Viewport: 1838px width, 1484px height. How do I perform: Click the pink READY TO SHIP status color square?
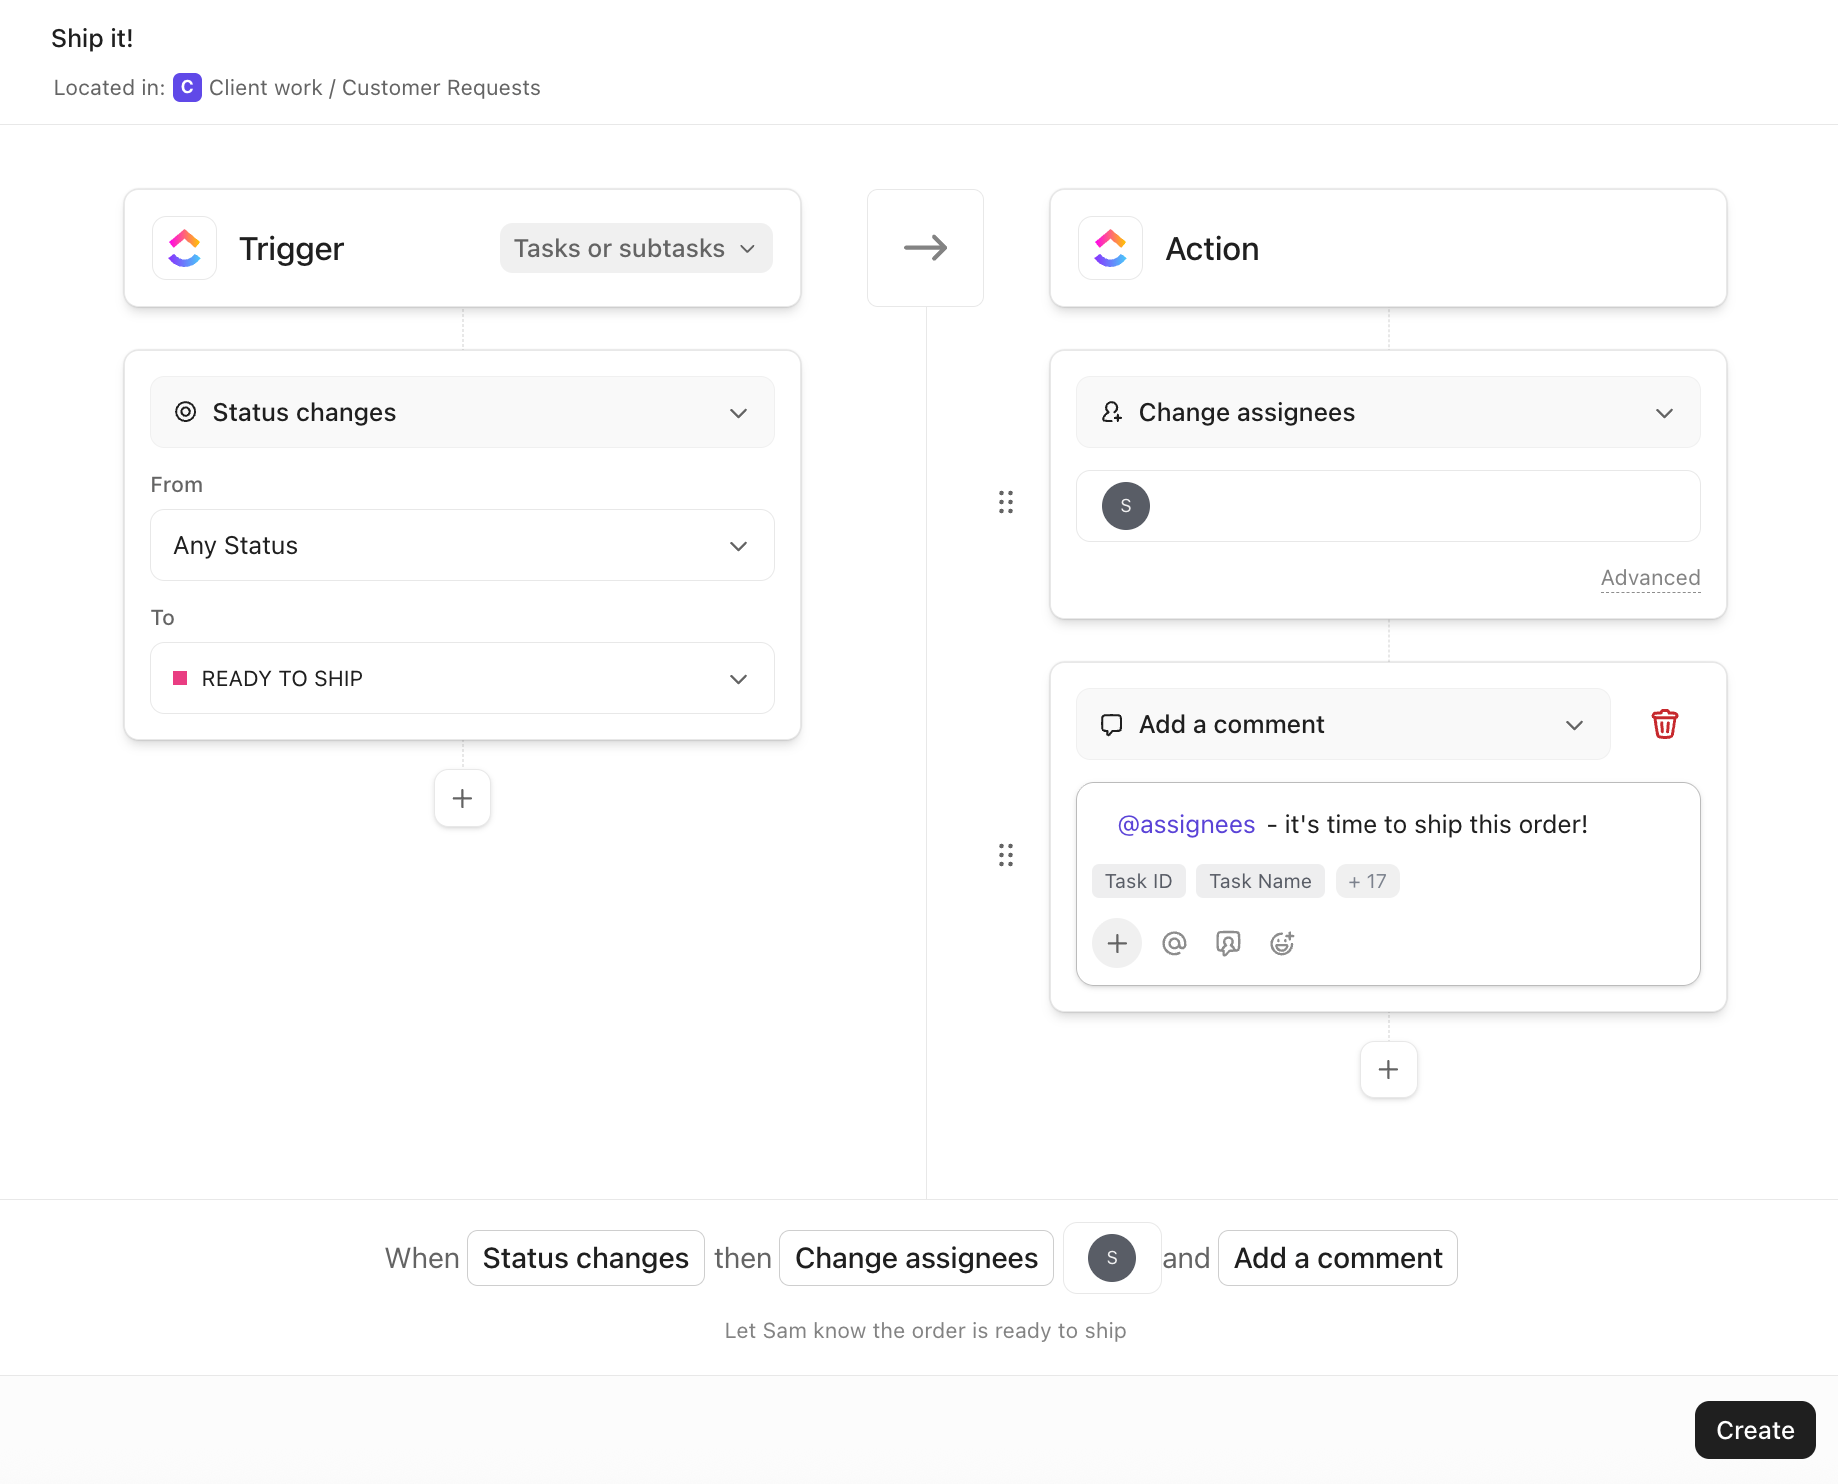click(180, 678)
